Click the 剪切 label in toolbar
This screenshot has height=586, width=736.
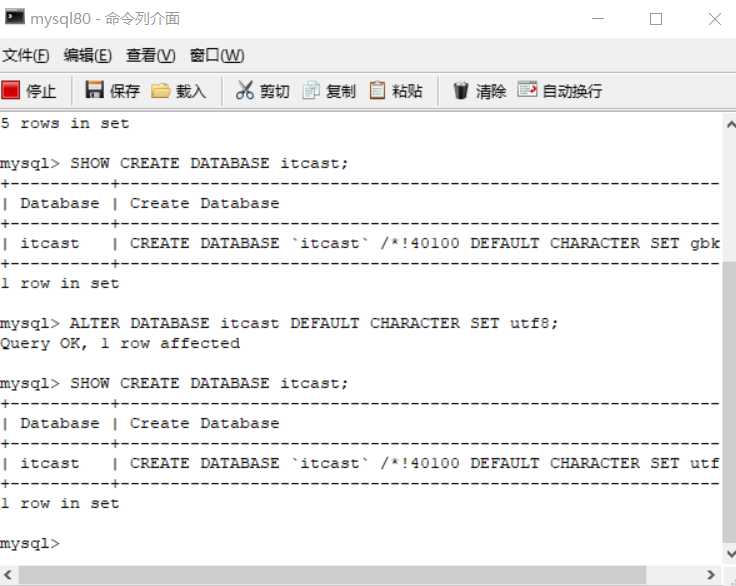click(x=275, y=91)
